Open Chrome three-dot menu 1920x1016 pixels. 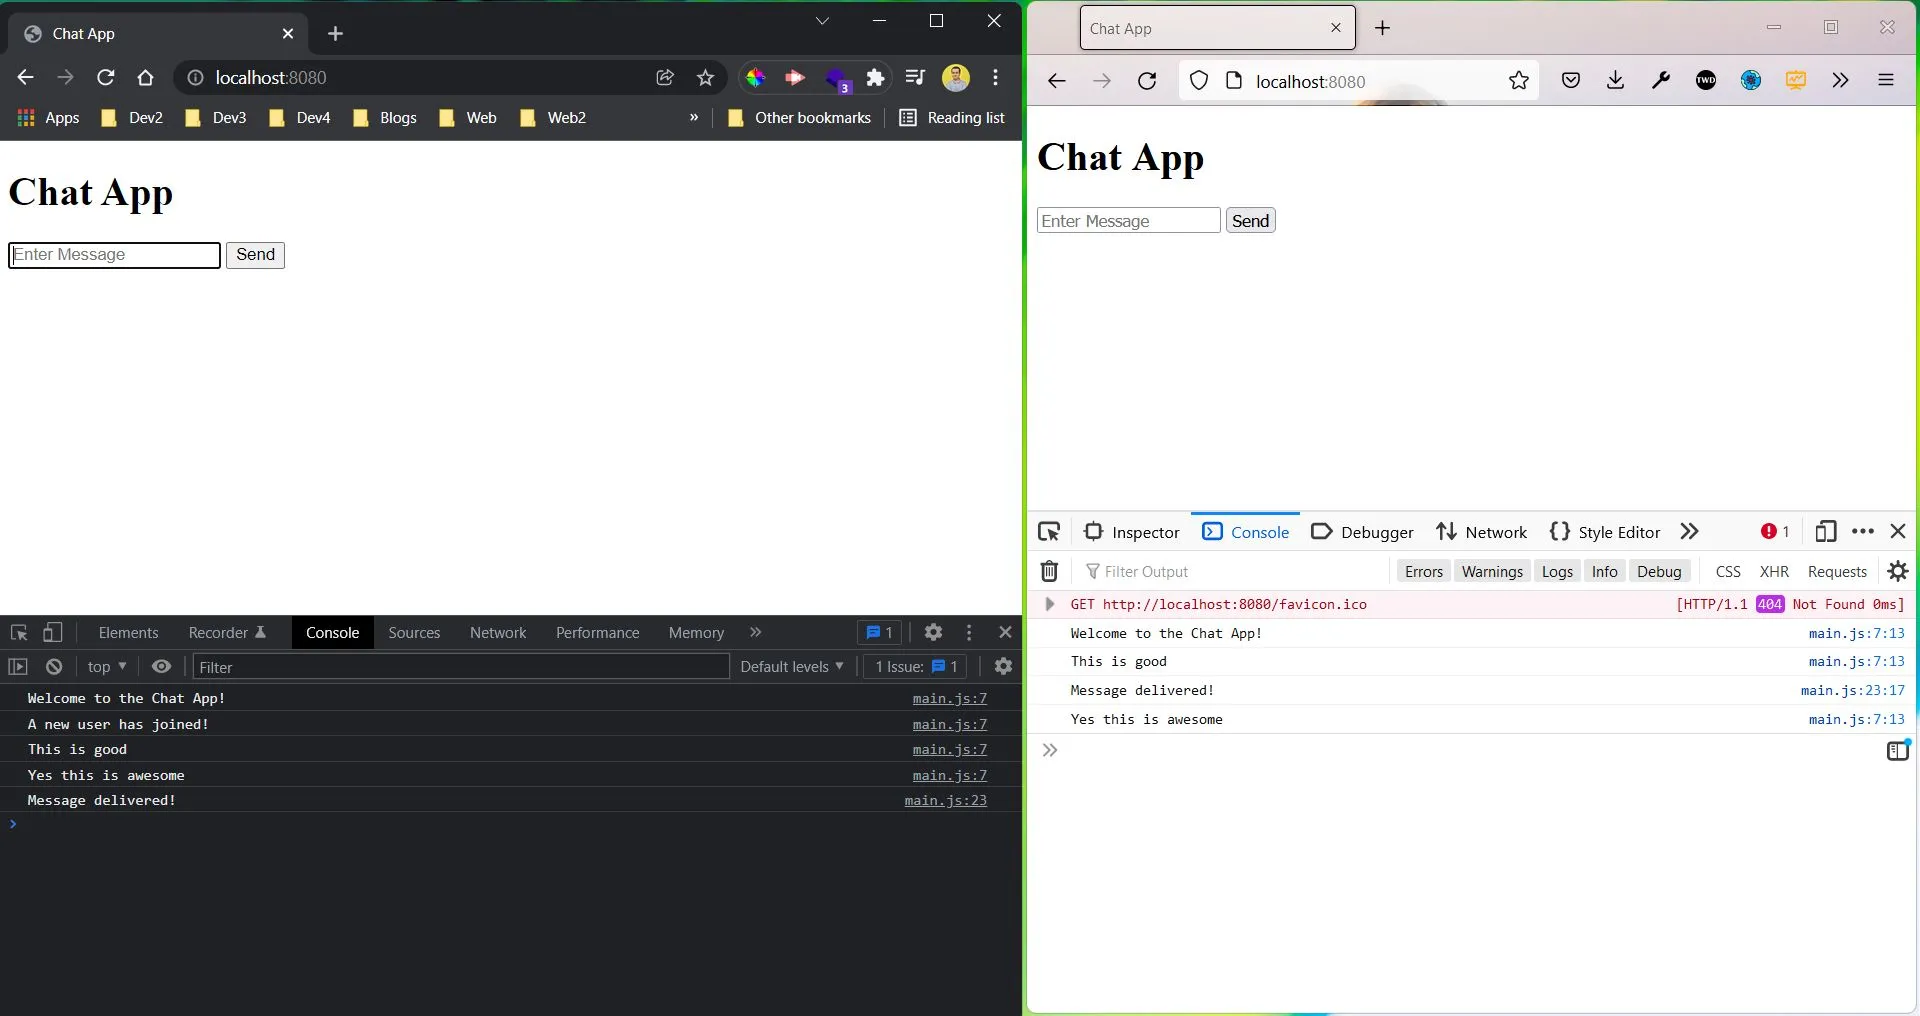pos(995,77)
